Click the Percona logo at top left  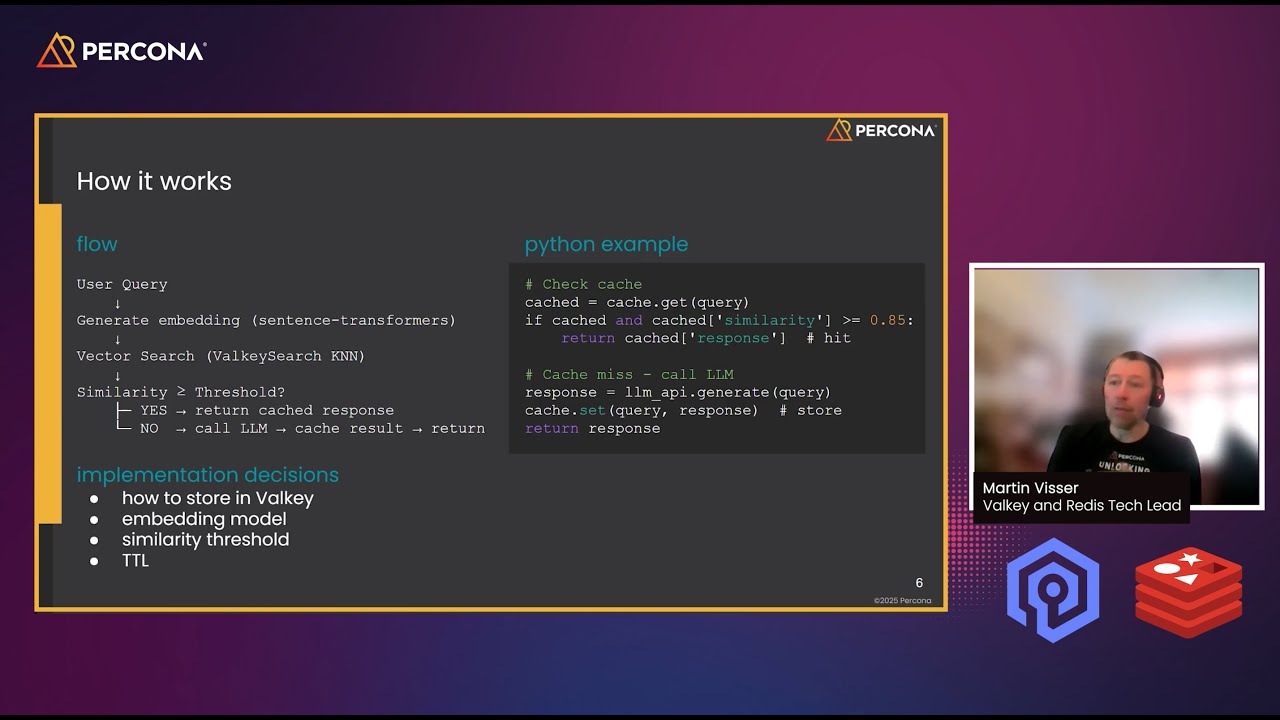[x=121, y=50]
